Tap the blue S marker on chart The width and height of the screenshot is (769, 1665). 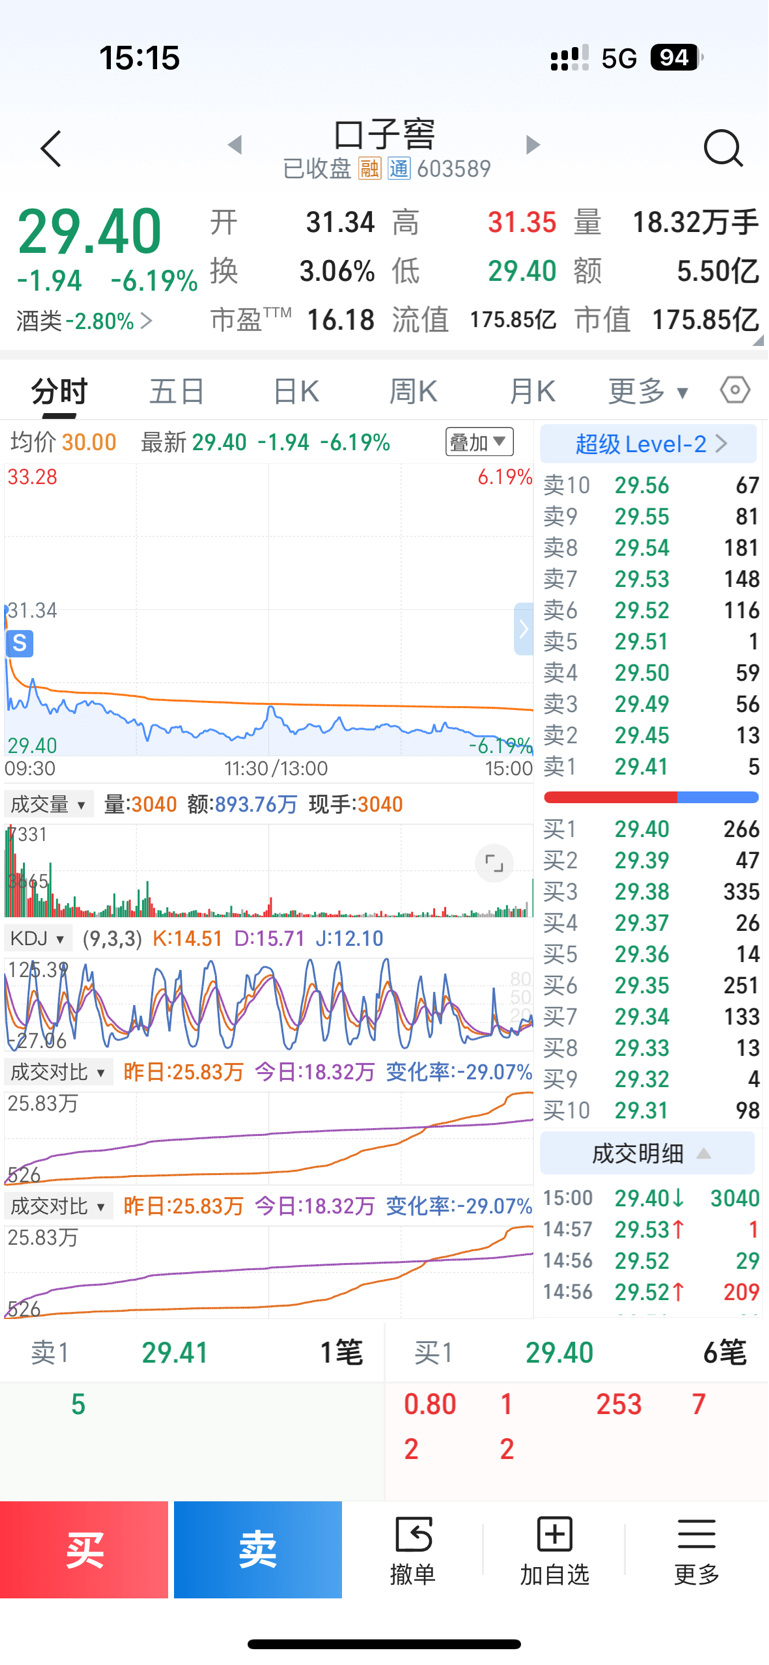[20, 643]
